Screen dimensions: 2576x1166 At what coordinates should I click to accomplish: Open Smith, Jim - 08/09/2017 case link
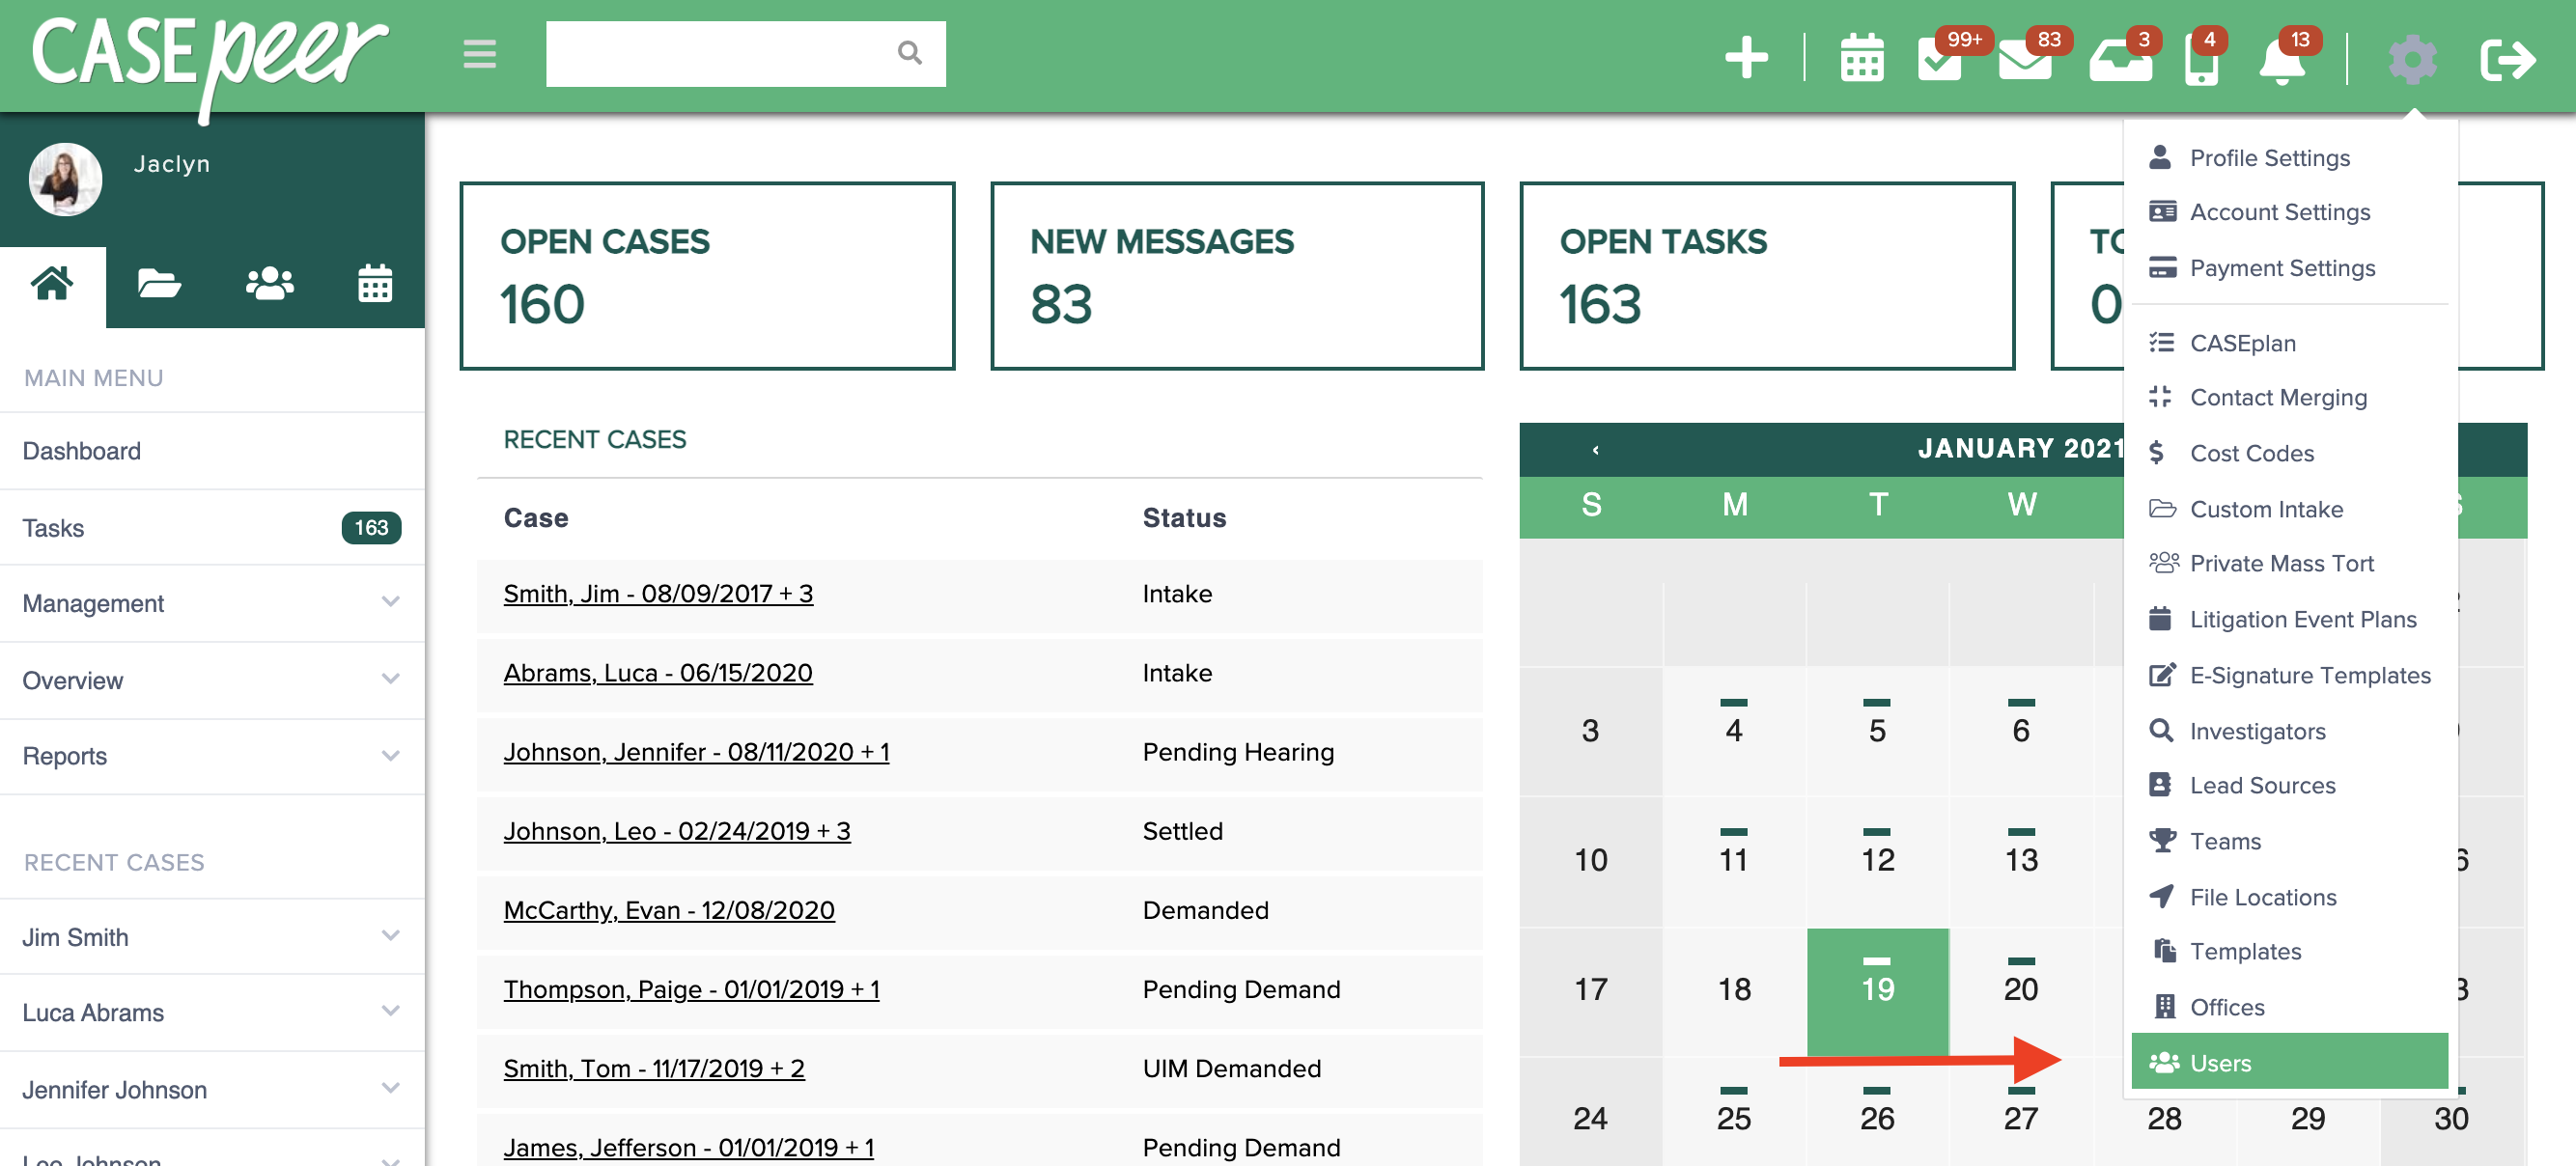tap(657, 594)
